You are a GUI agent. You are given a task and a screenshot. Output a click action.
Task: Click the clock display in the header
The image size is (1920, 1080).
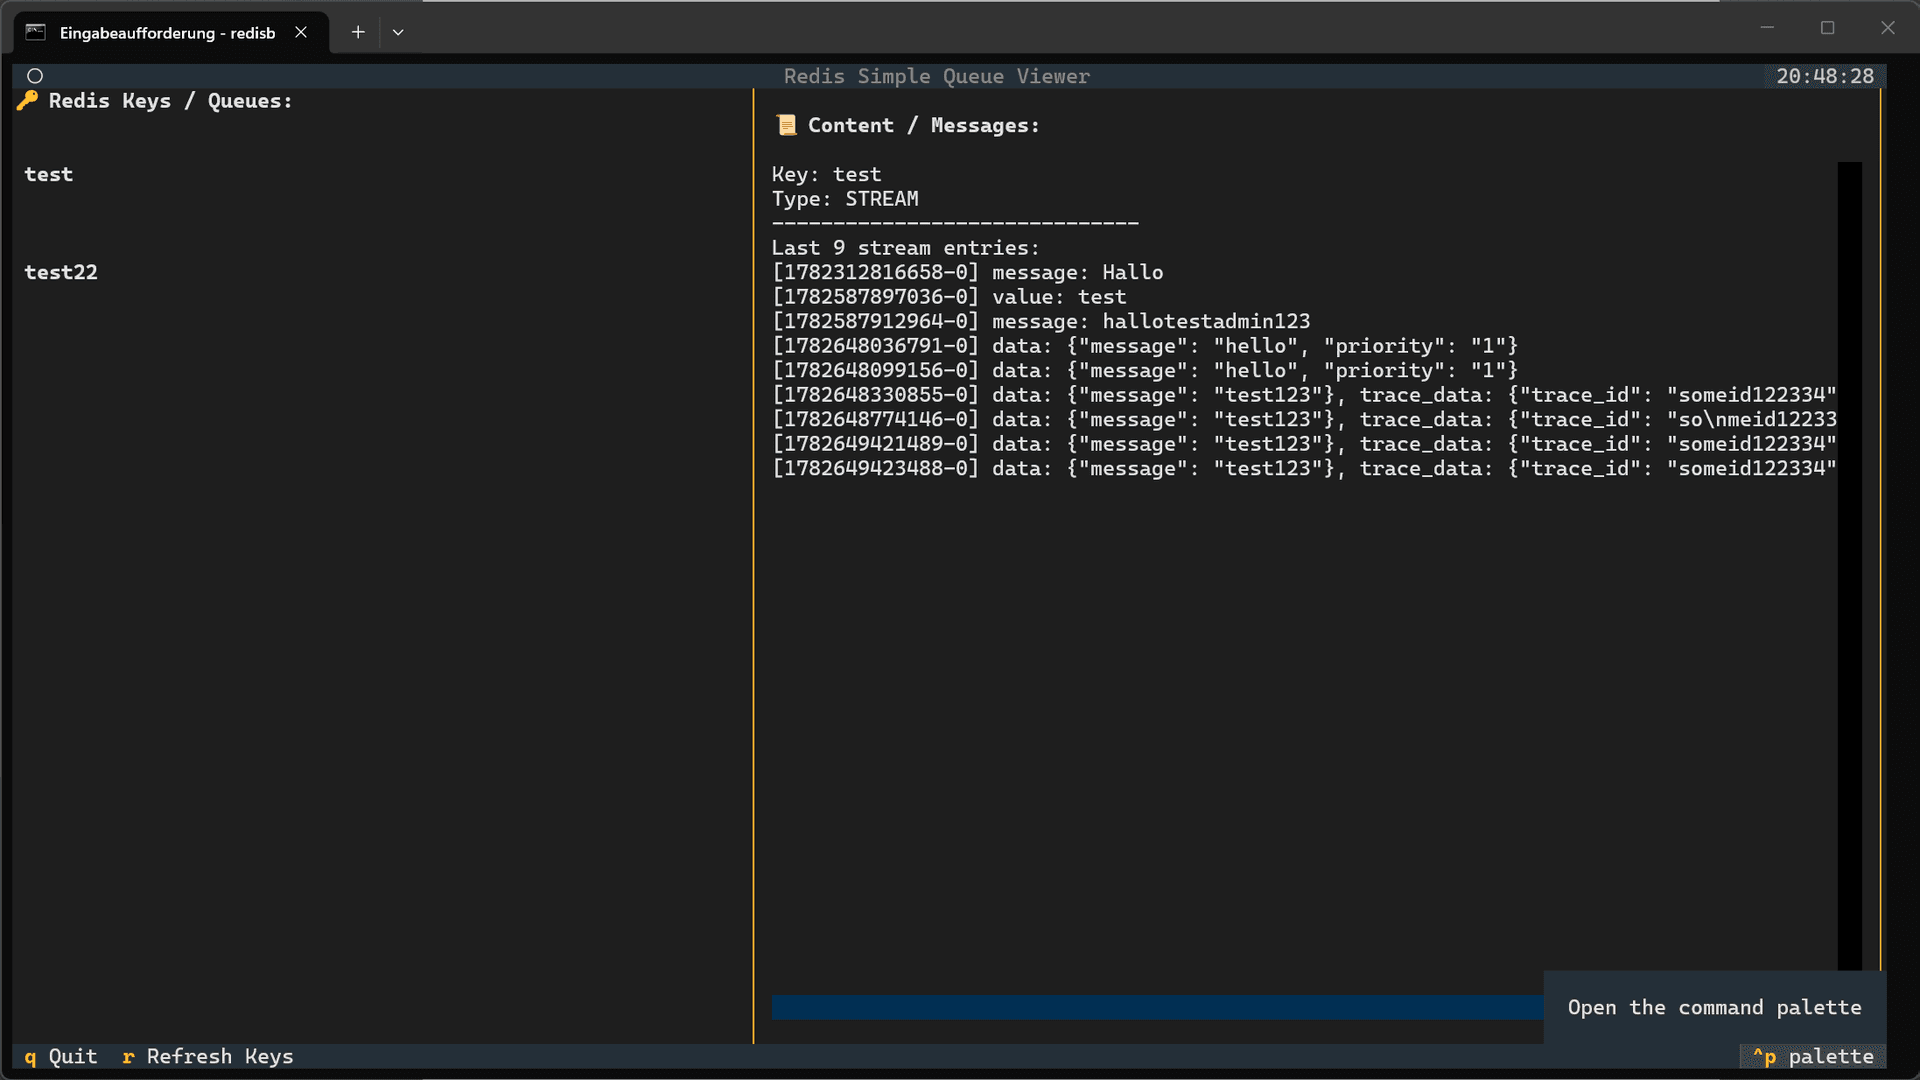[1825, 76]
